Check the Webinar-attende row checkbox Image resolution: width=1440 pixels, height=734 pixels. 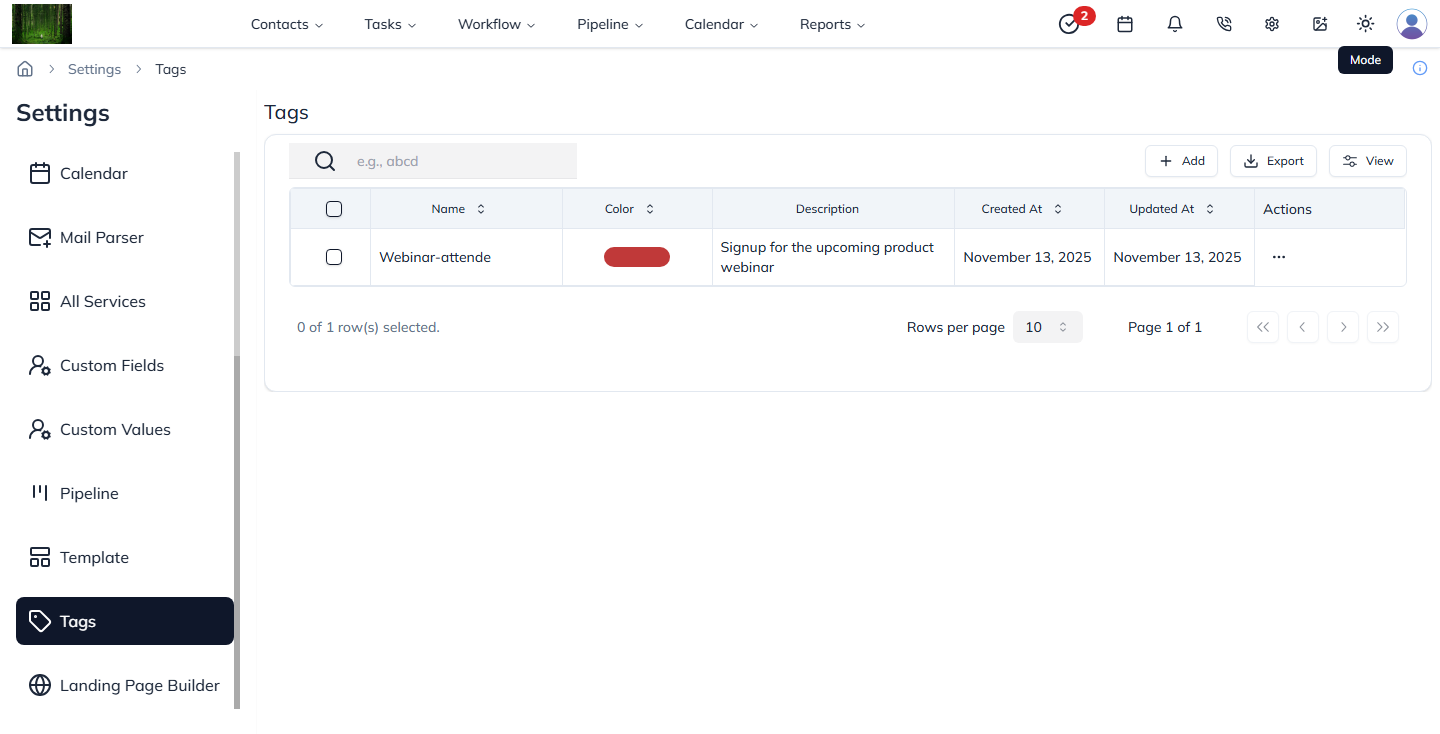[334, 257]
